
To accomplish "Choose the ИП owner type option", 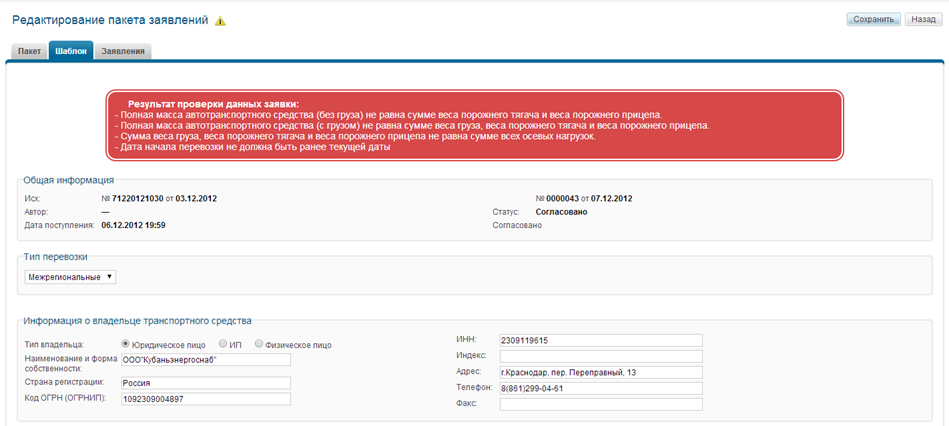I will (223, 344).
